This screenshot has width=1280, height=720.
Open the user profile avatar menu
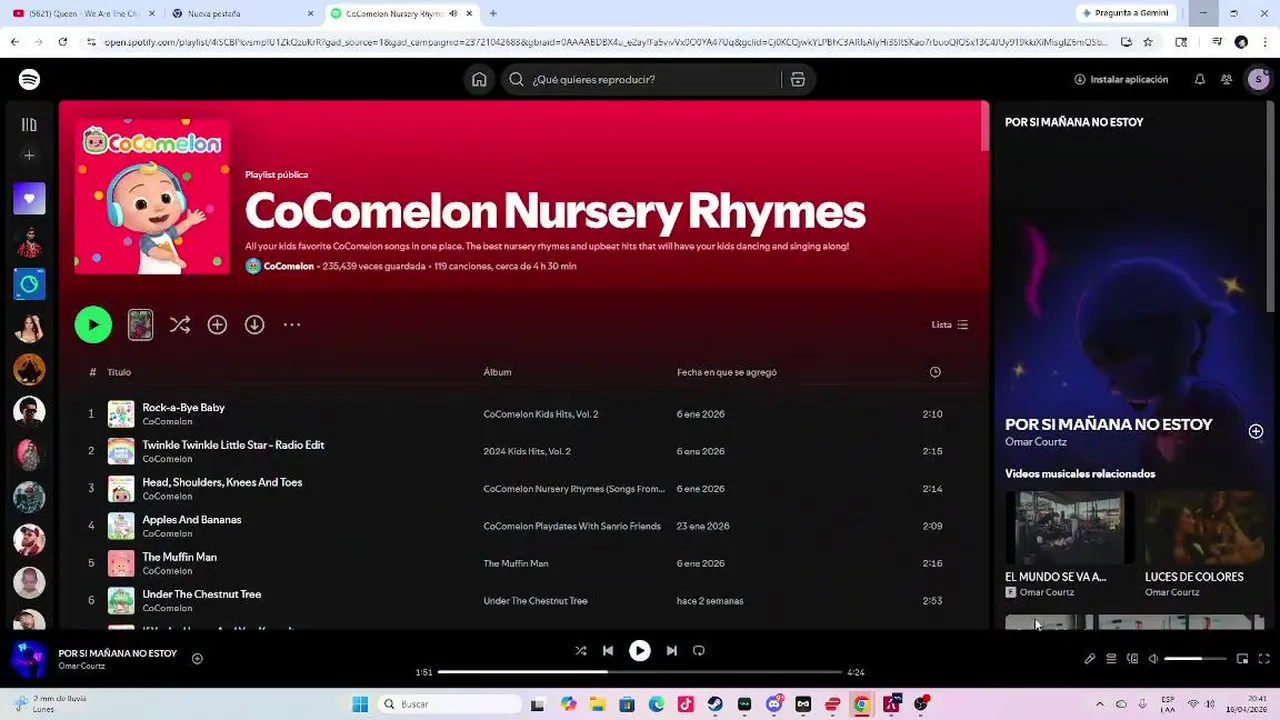tap(1258, 79)
